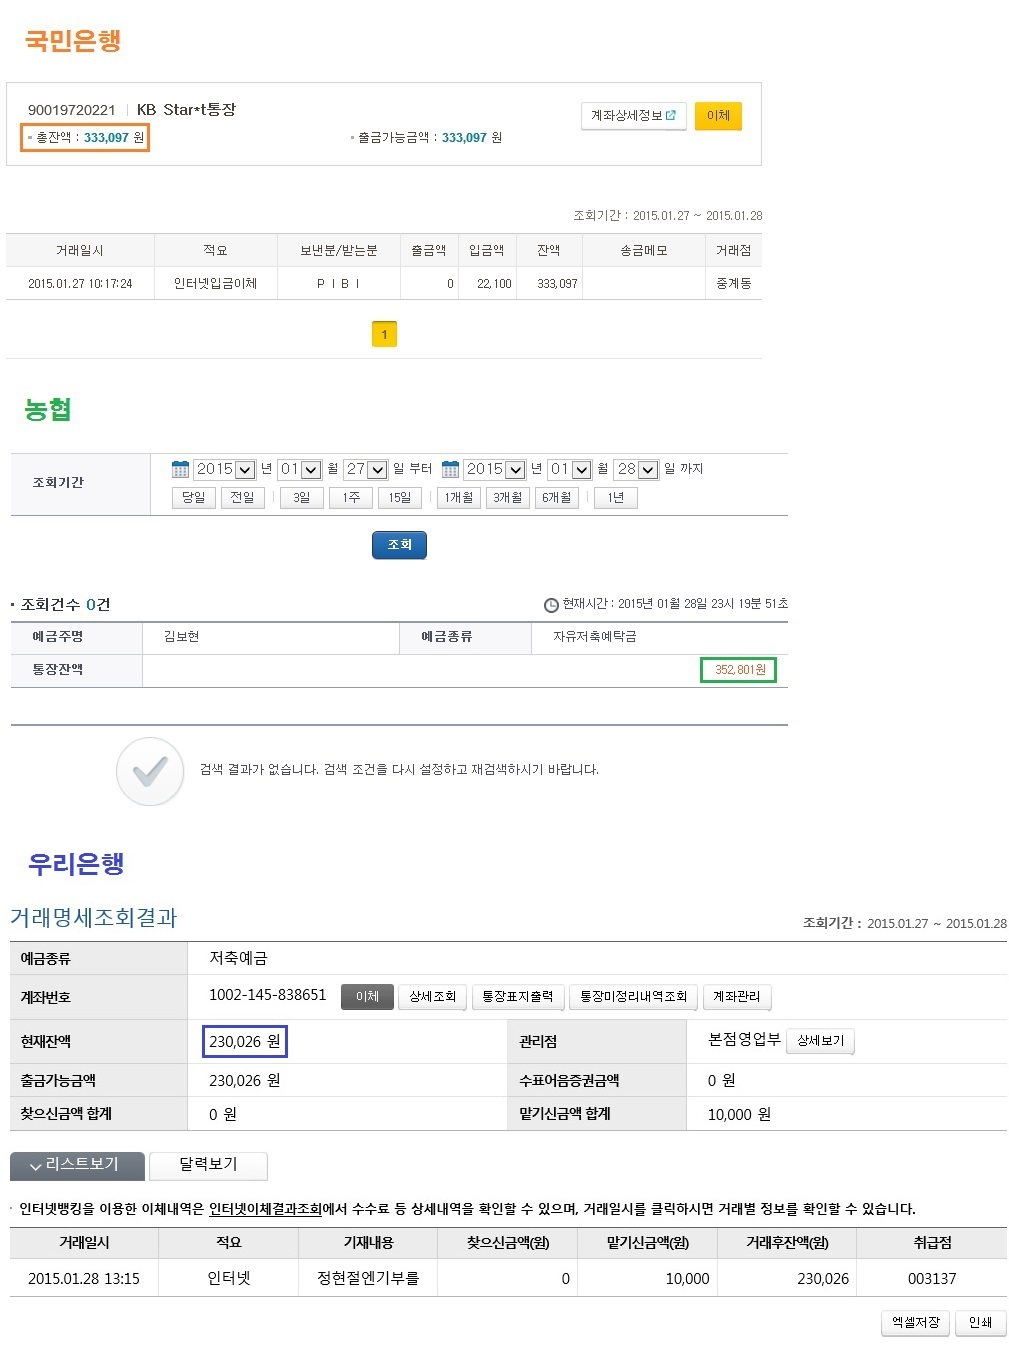This screenshot has width=1009, height=1348.
Task: Expand the start year 2015 dropdown
Action: coord(244,470)
